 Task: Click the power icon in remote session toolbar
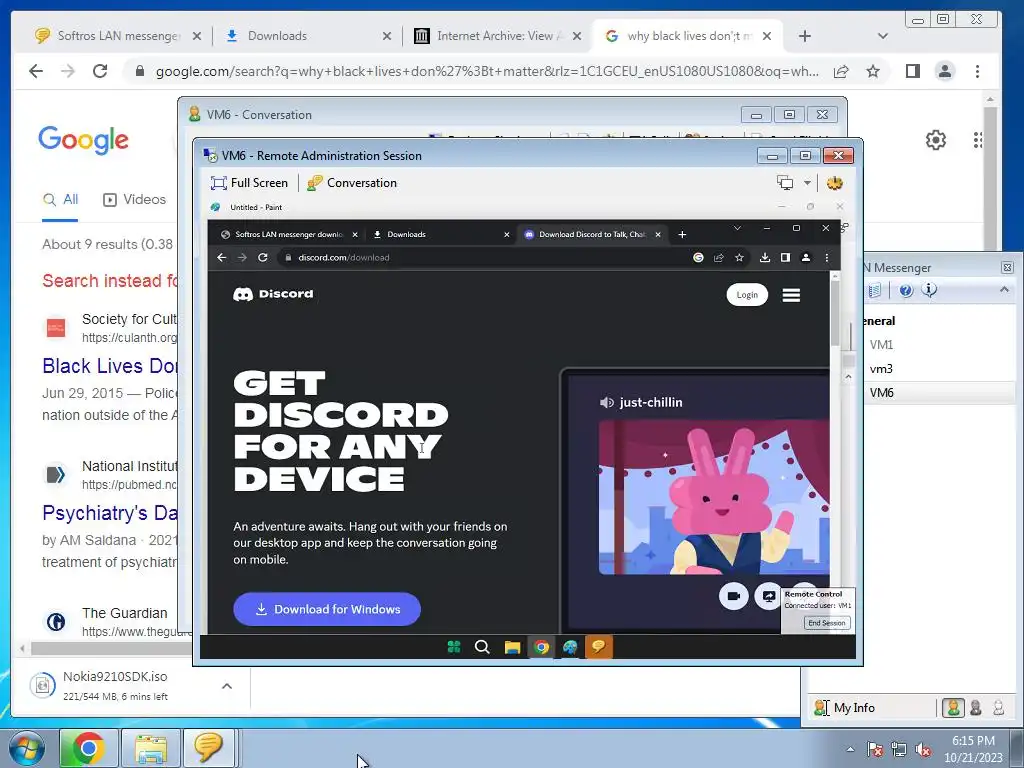(x=835, y=183)
